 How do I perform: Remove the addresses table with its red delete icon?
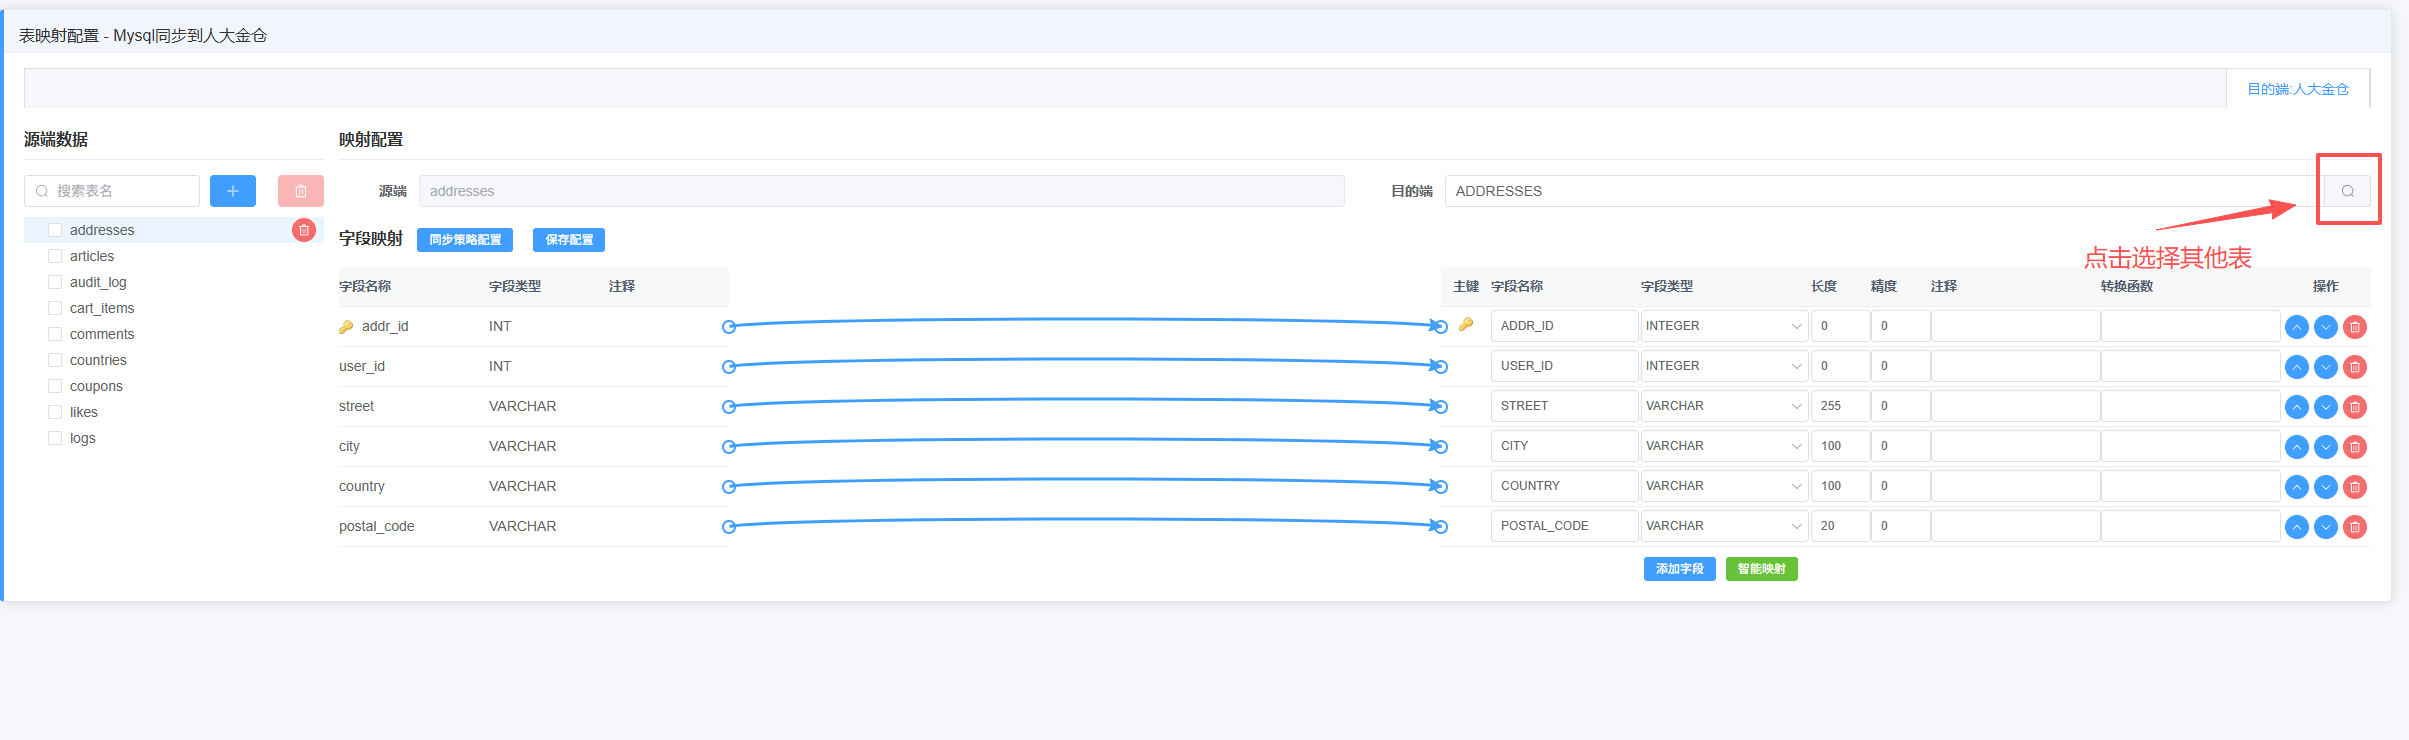point(304,230)
